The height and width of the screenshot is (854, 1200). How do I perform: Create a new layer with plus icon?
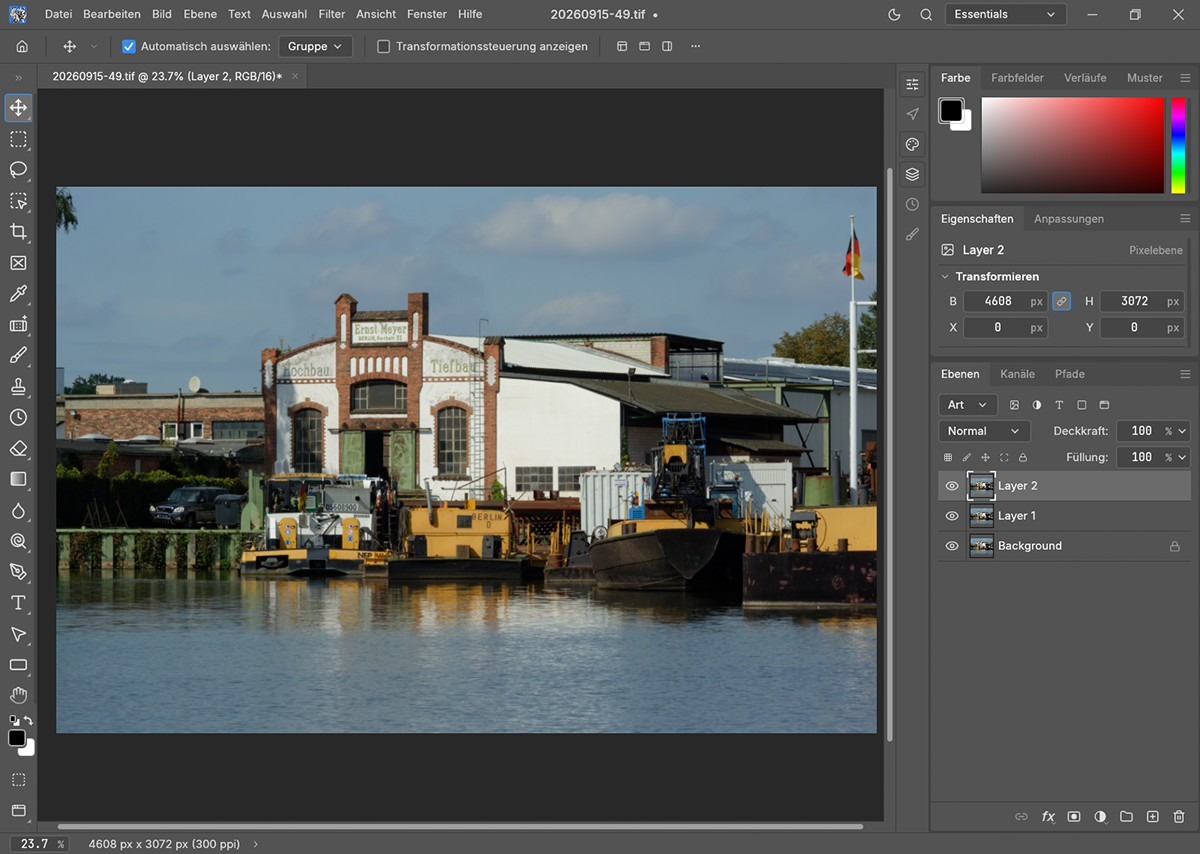pos(1152,817)
